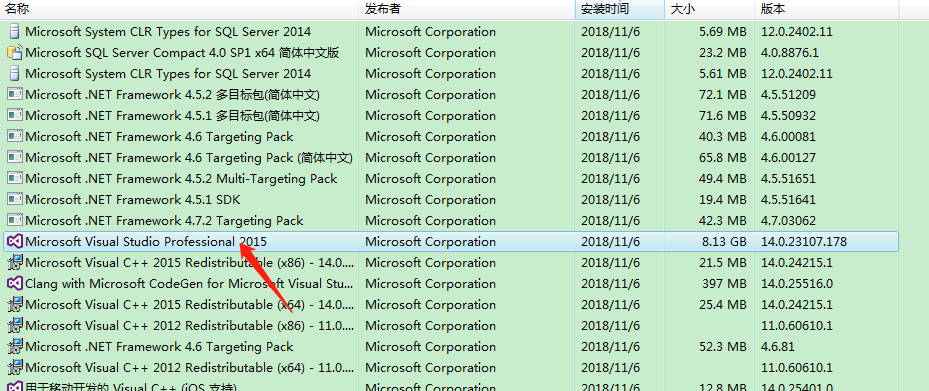
Task: Click the 65.8 MB size cell
Action: [x=723, y=158]
